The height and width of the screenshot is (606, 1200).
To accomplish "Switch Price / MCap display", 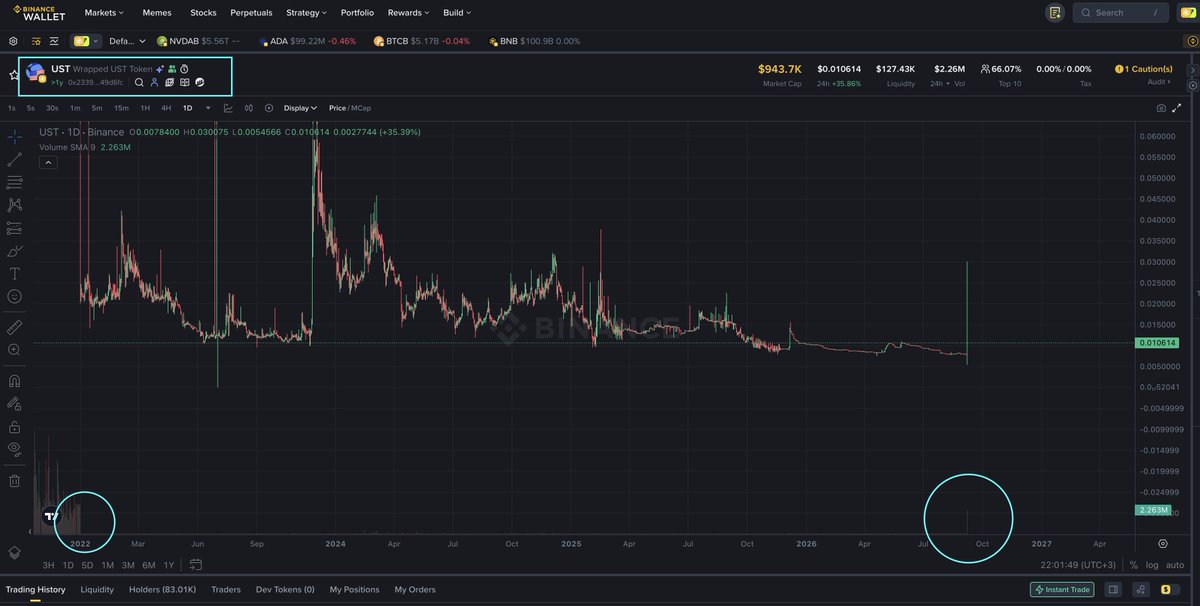I will 350,108.
